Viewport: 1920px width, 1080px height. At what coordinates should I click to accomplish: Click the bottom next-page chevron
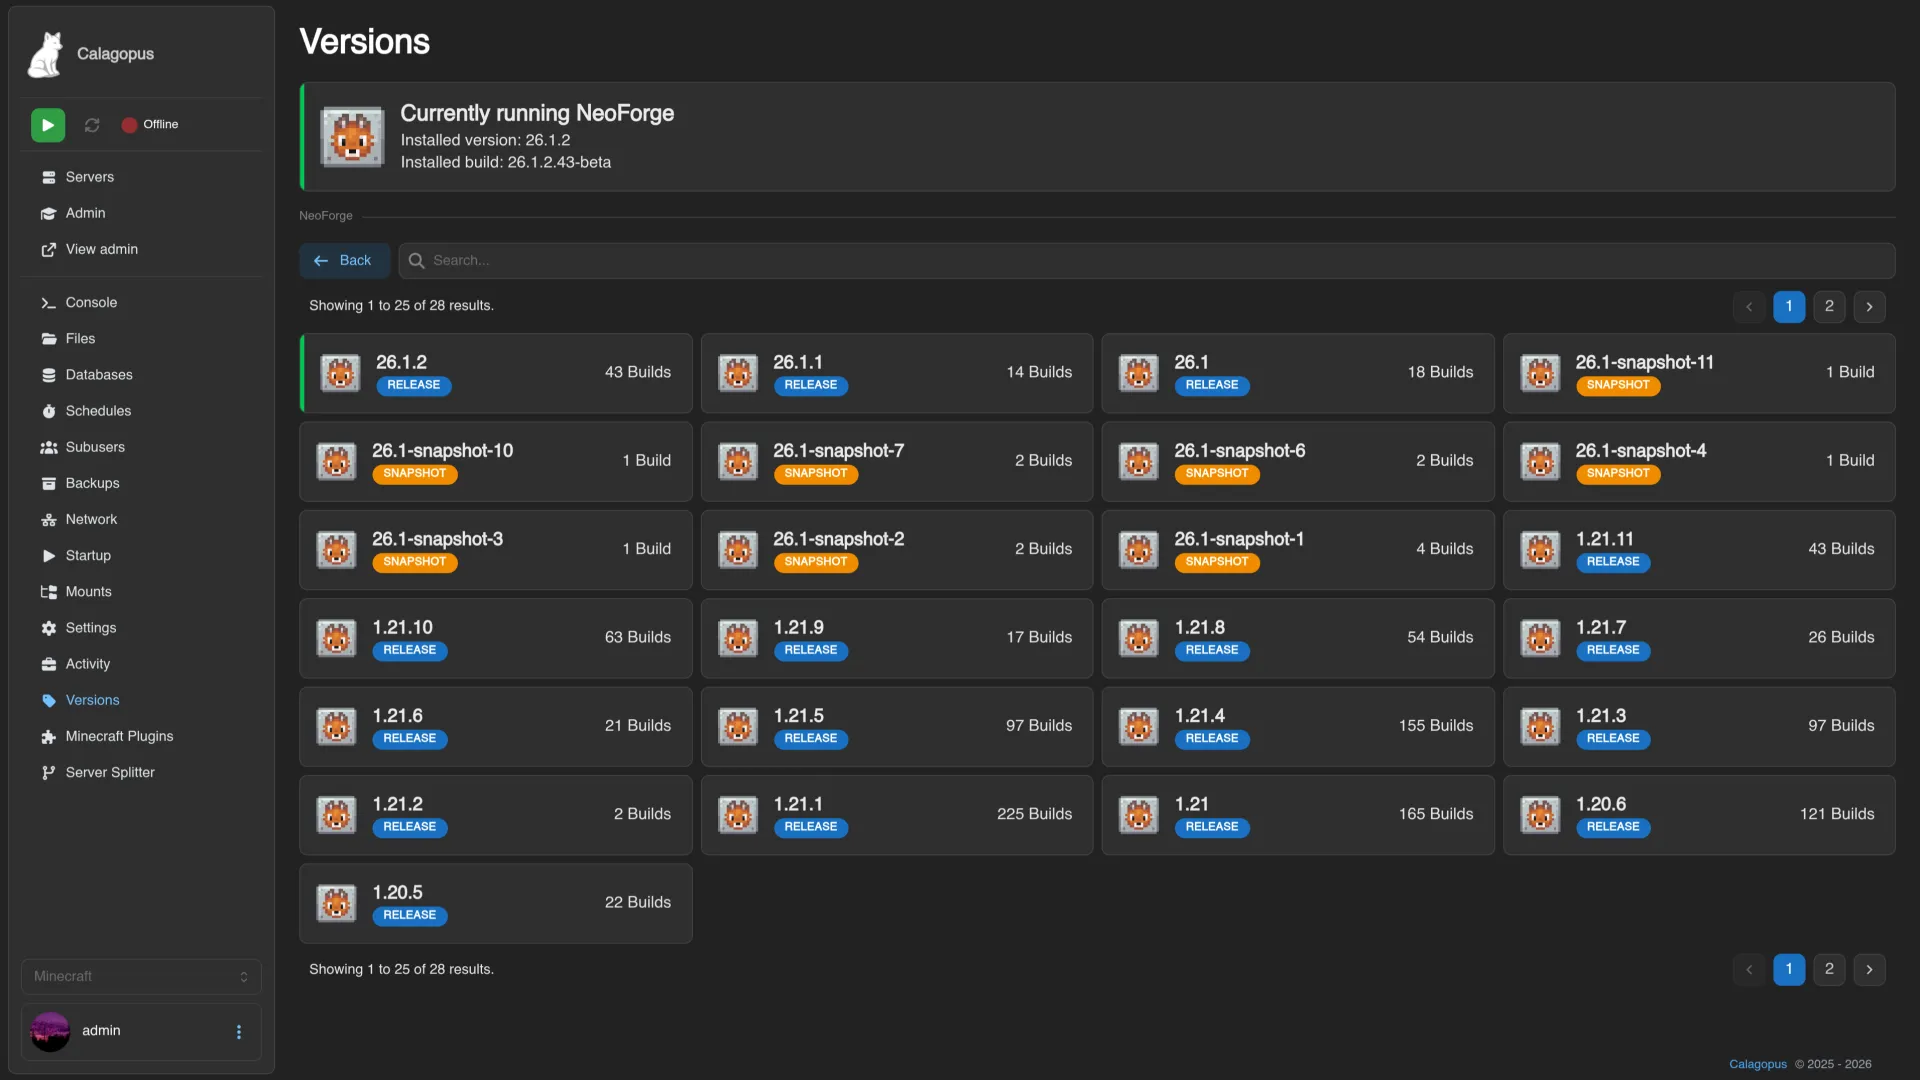point(1869,969)
